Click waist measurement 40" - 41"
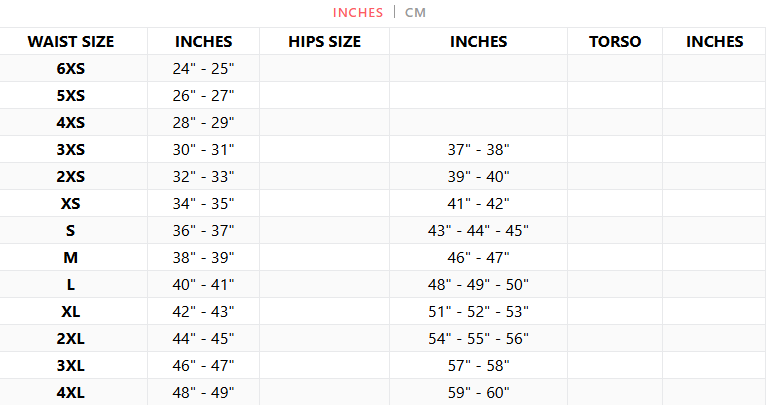The height and width of the screenshot is (405, 766). pos(204,284)
